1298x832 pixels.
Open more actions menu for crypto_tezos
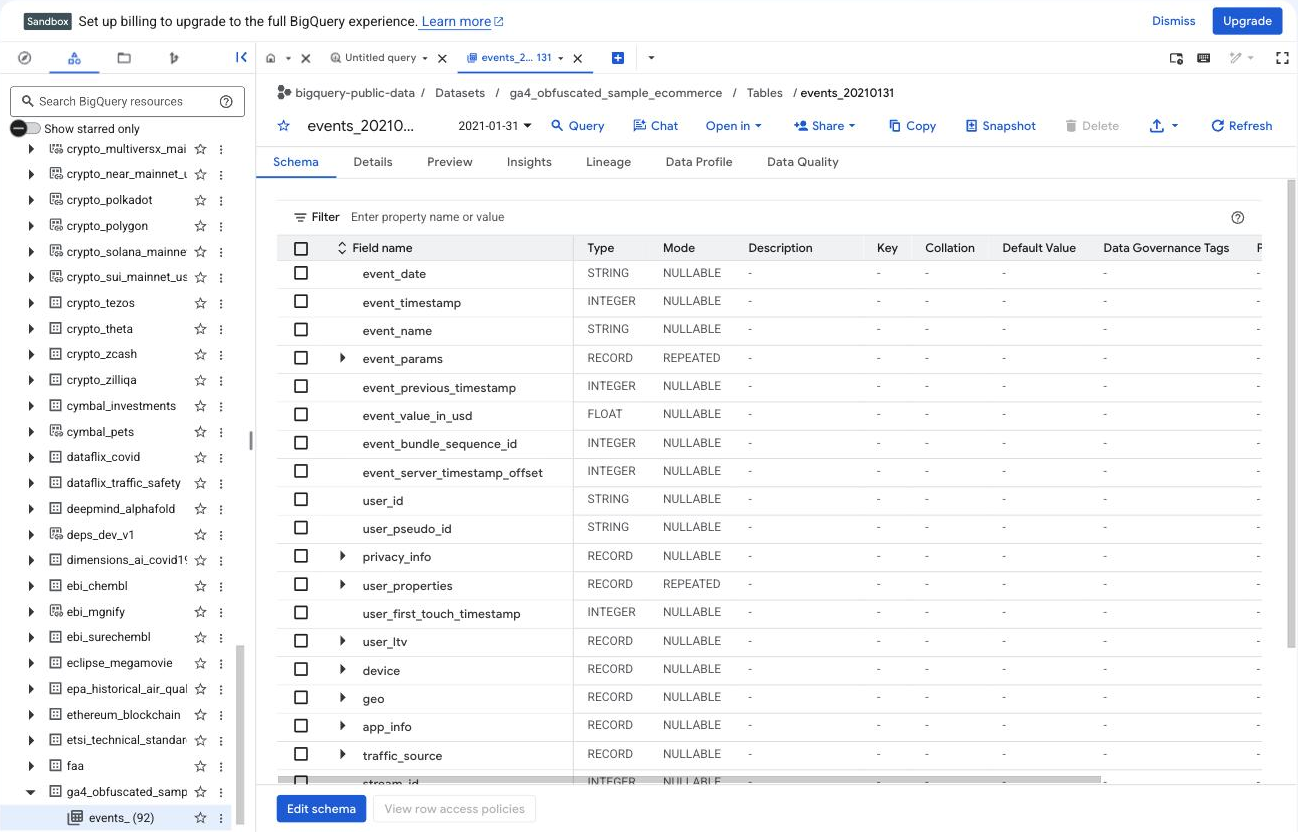tap(221, 303)
